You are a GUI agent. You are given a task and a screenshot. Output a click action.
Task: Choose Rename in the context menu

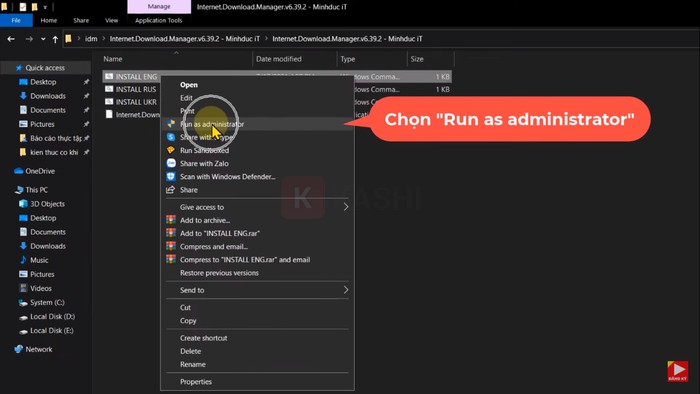(193, 364)
